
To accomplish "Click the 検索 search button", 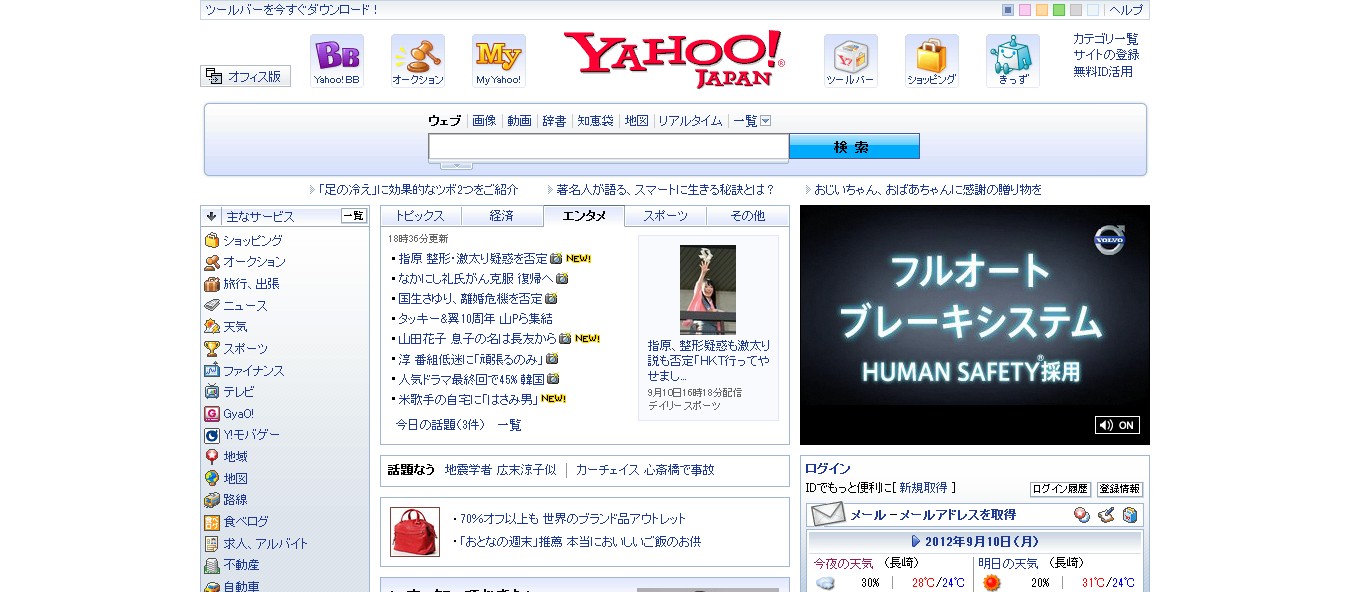I will (x=854, y=147).
